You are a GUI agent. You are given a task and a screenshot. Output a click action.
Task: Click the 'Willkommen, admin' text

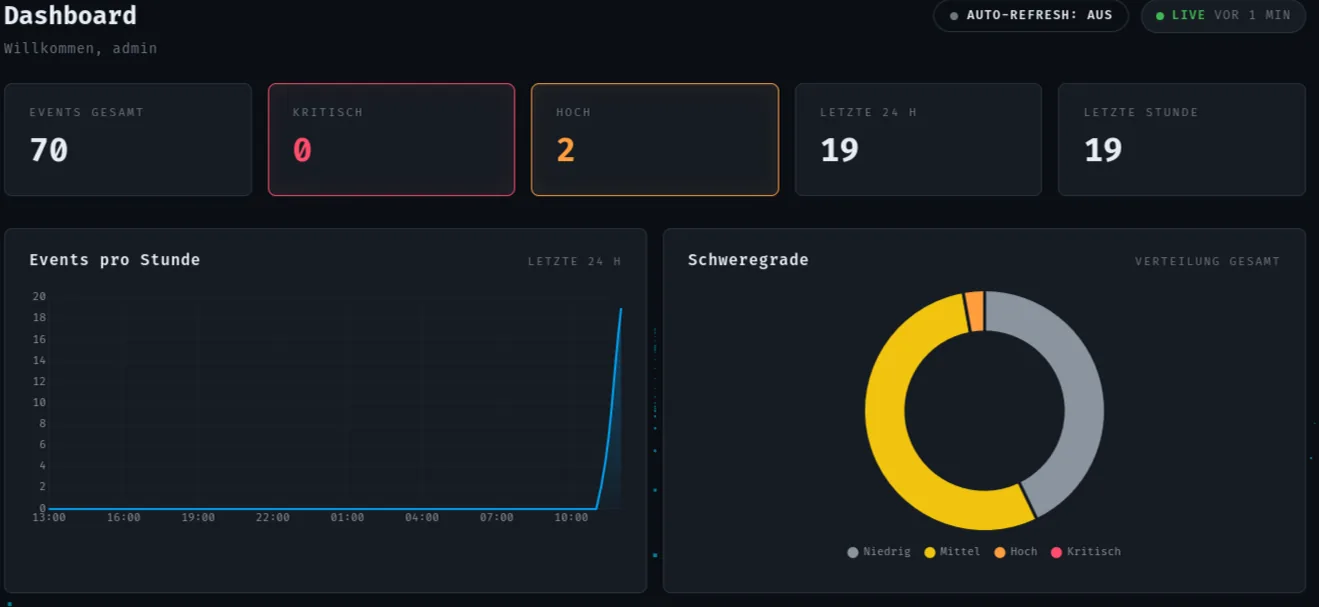(x=80, y=48)
